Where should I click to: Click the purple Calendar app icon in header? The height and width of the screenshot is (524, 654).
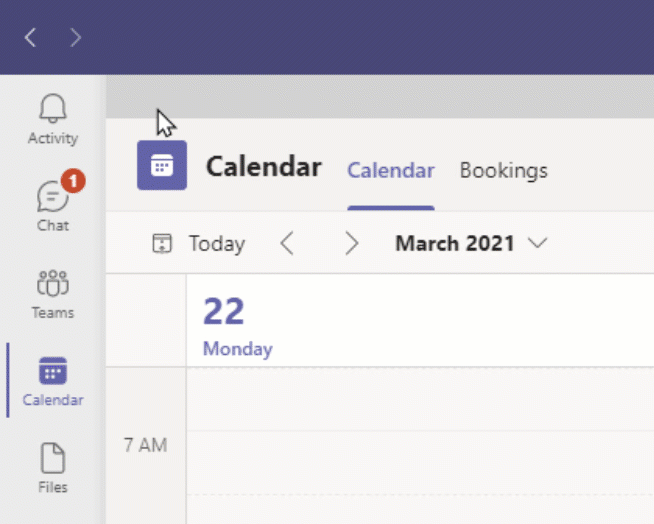[162, 165]
